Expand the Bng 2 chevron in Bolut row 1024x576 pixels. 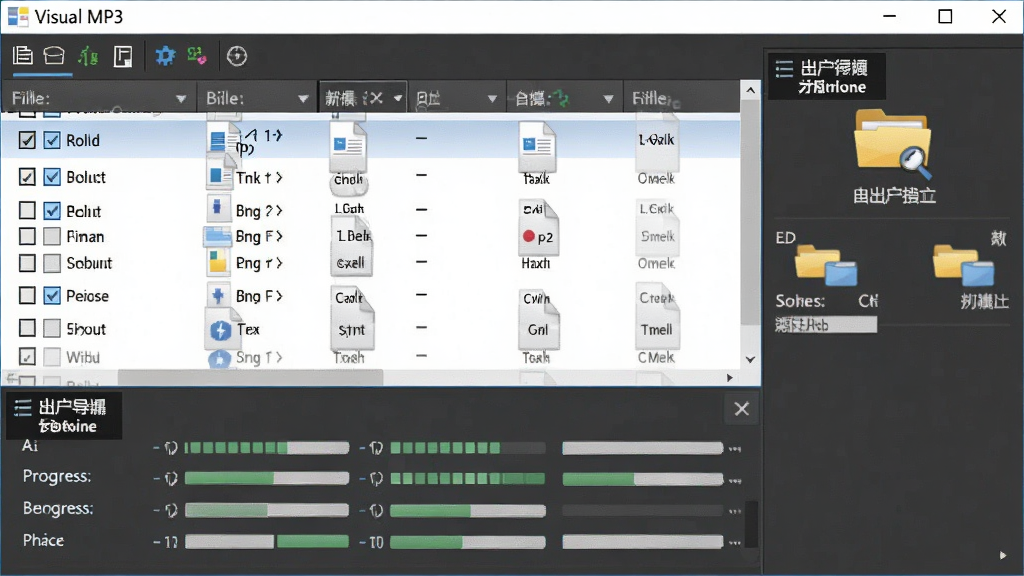(x=279, y=210)
